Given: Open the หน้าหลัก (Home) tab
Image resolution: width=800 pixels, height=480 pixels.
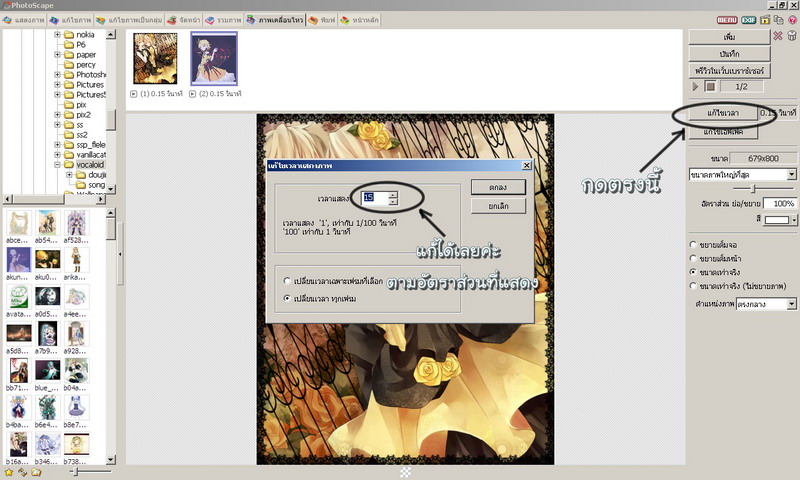Looking at the screenshot, I should 359,20.
